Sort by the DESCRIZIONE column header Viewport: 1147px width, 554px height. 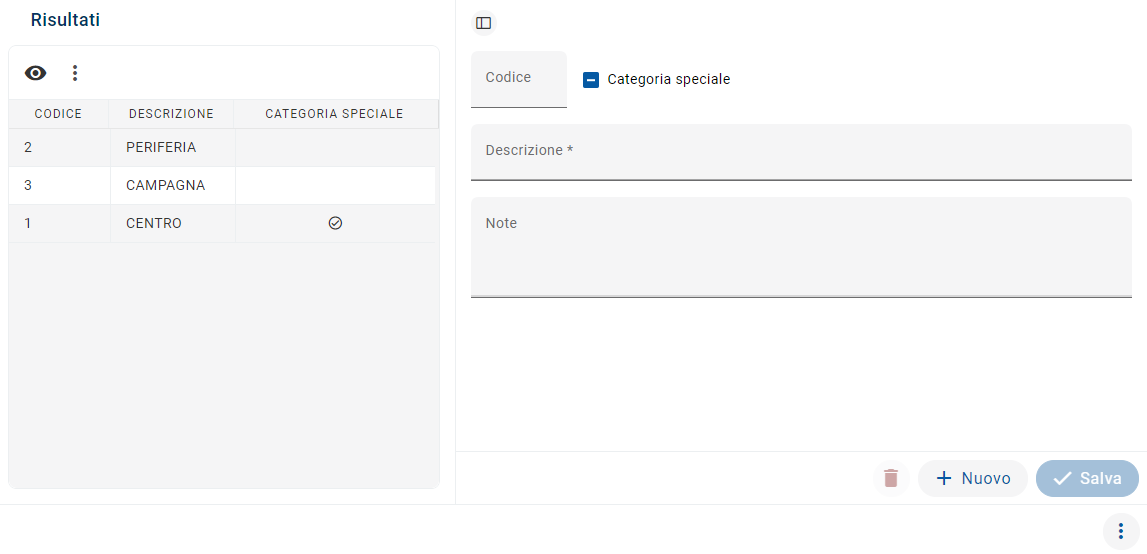tap(171, 114)
